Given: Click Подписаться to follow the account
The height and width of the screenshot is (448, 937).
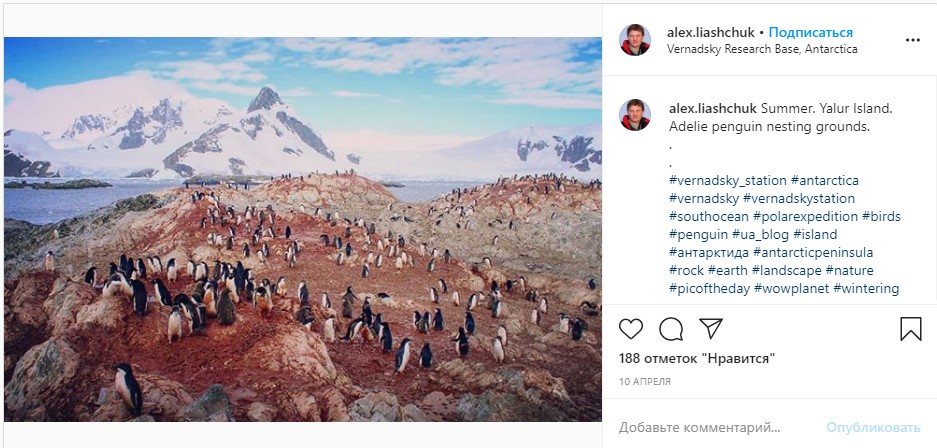Looking at the screenshot, I should (x=810, y=32).
